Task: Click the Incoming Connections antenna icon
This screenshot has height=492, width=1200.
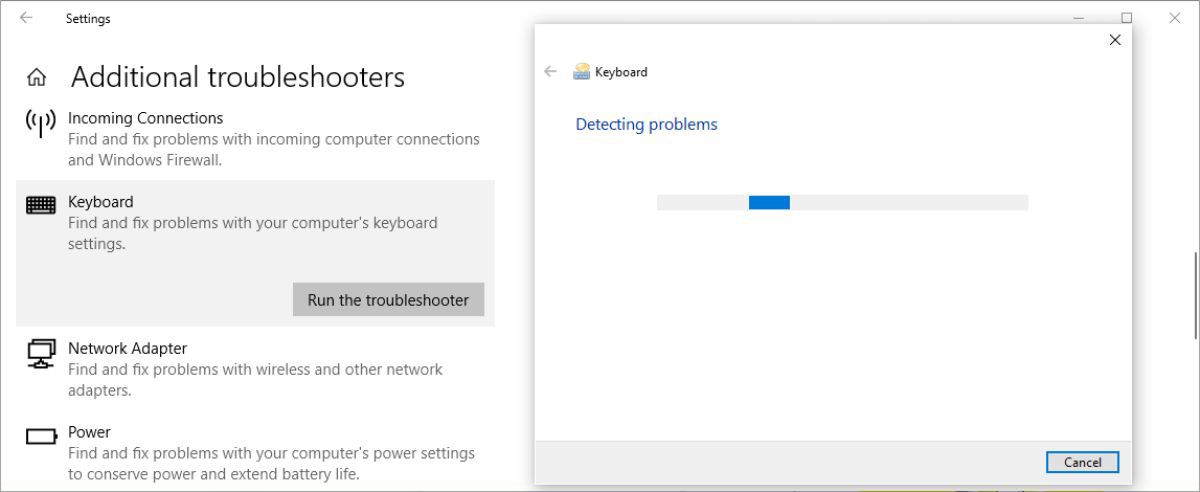Action: (x=40, y=122)
